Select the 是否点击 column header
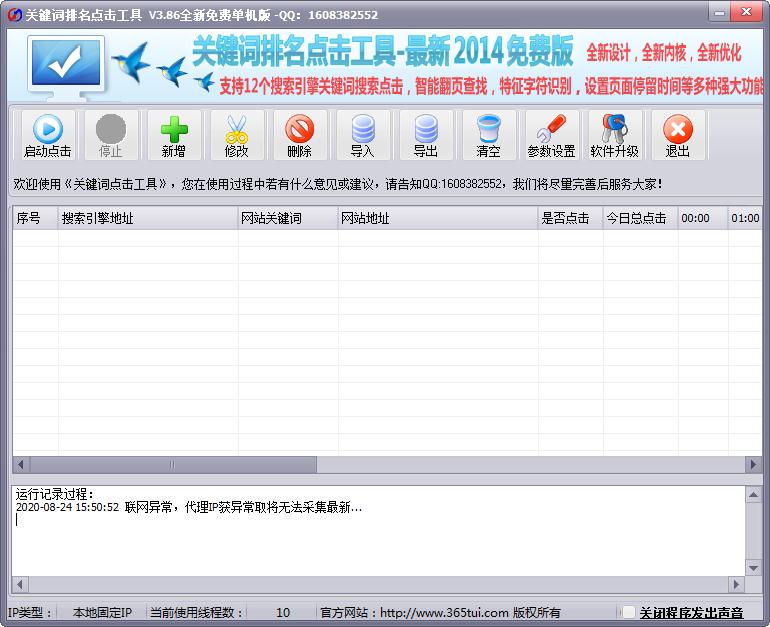 coord(569,218)
